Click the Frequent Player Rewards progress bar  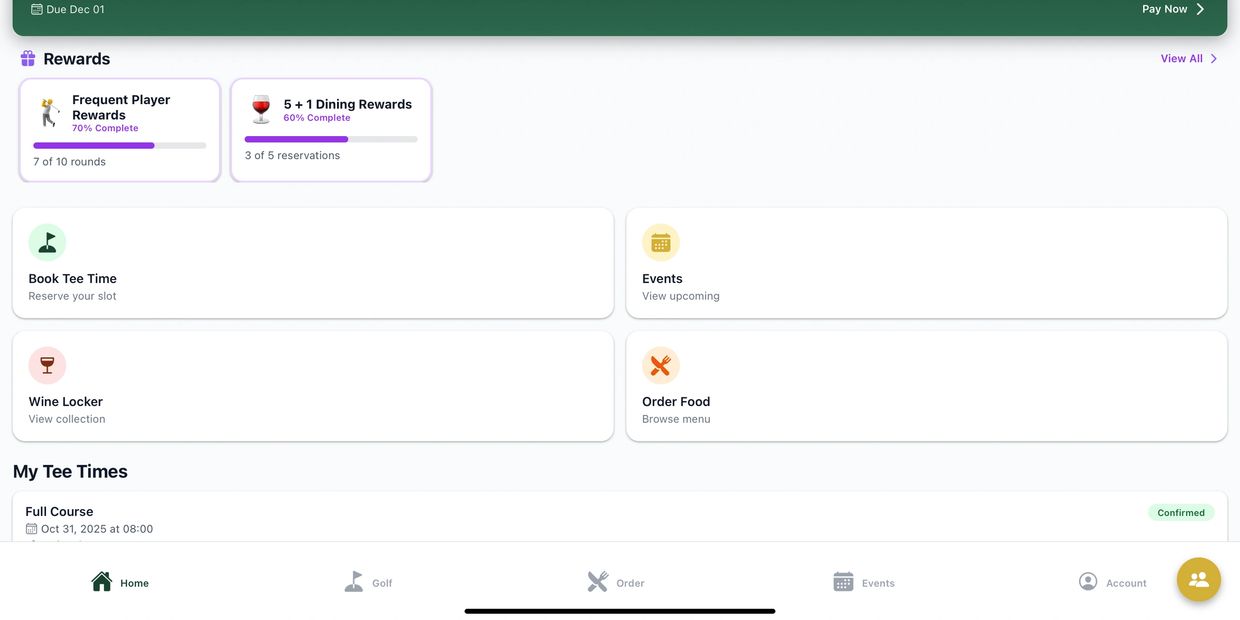[119, 146]
